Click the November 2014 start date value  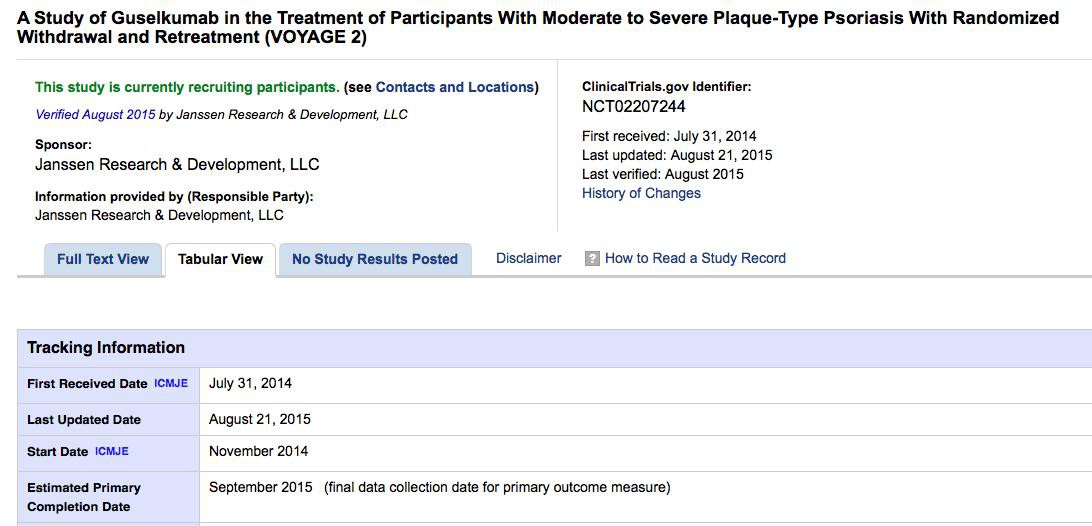(x=258, y=452)
